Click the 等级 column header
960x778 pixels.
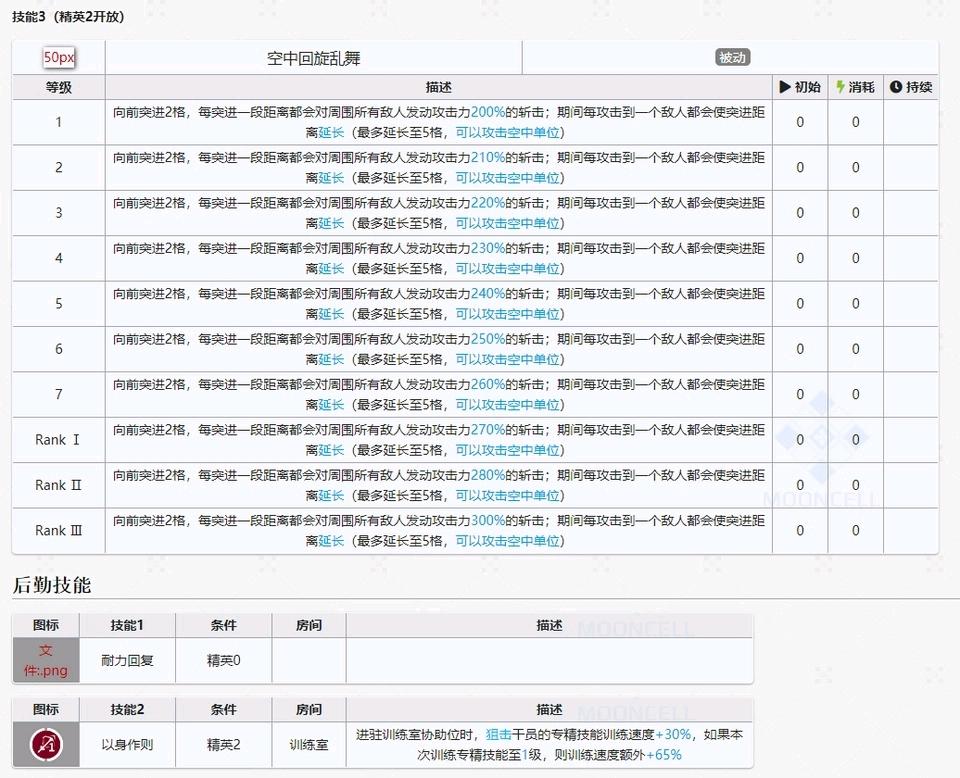coord(59,87)
